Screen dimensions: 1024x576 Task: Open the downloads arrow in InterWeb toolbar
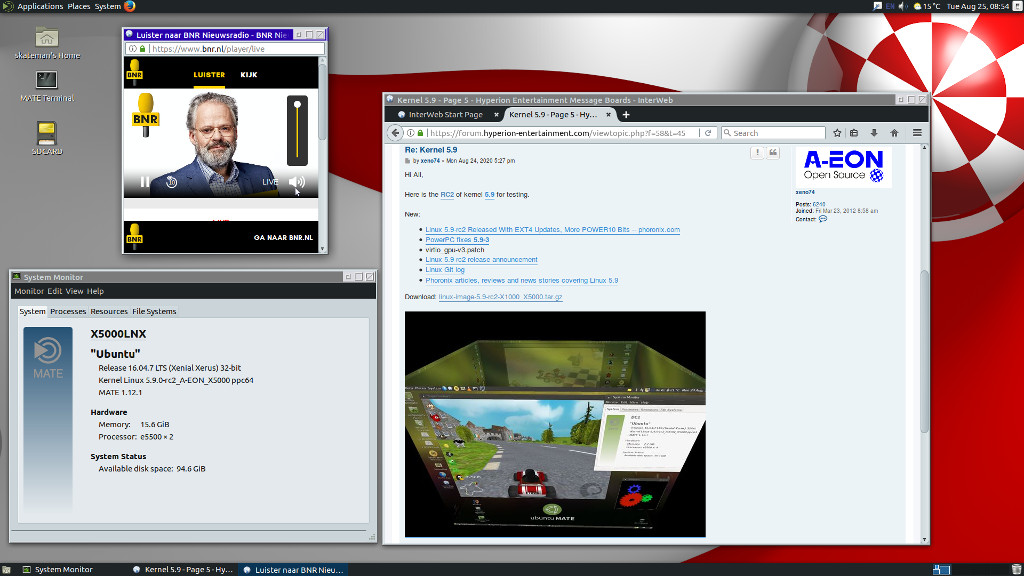tap(874, 133)
